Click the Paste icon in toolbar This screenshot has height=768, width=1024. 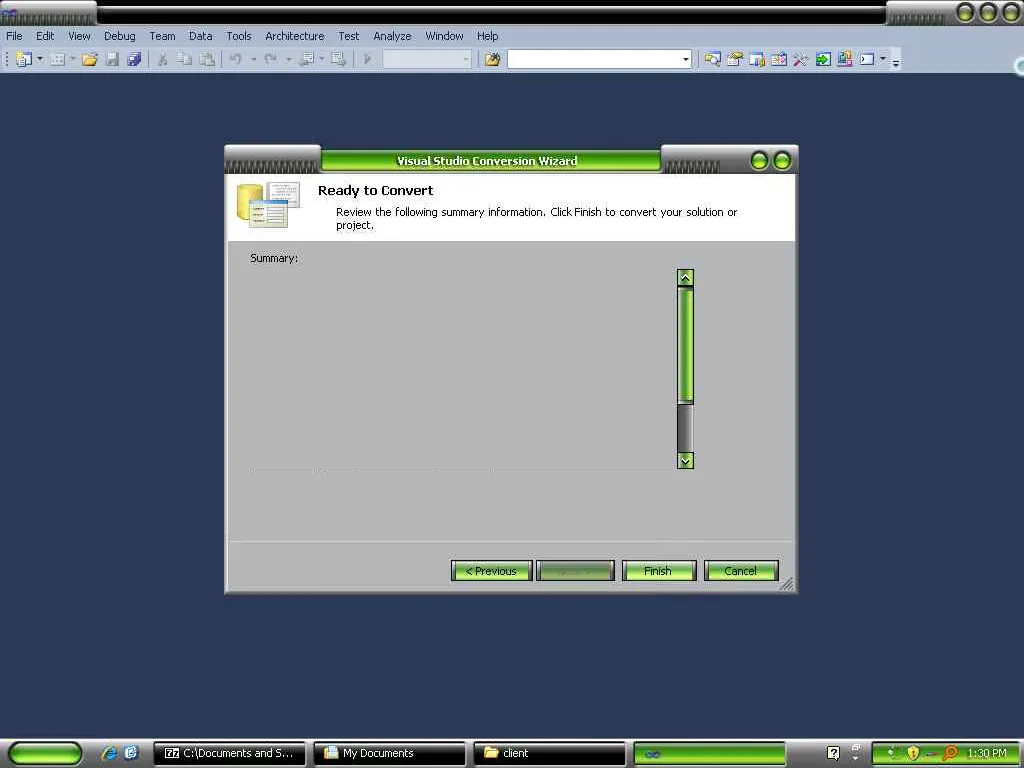tap(207, 59)
